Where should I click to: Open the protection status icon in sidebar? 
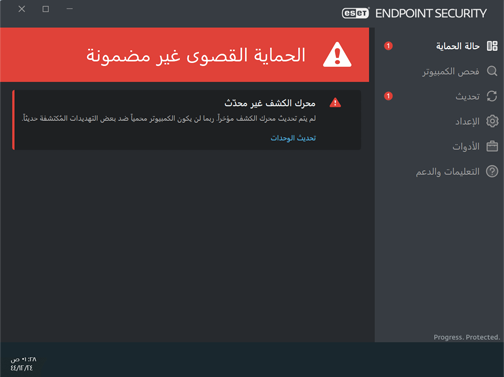(x=492, y=46)
